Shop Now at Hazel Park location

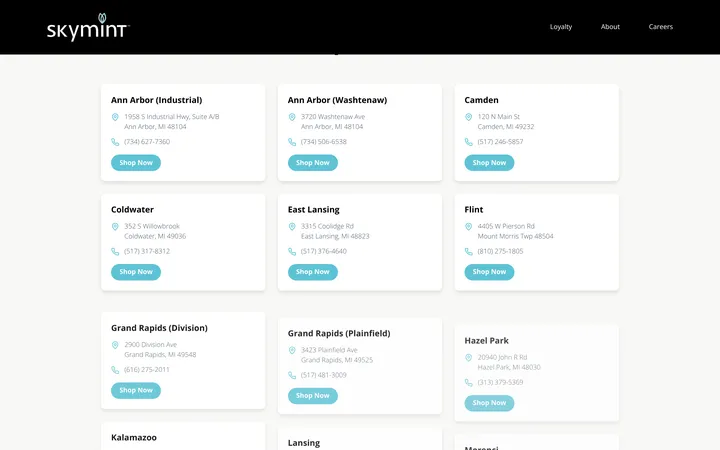(489, 403)
